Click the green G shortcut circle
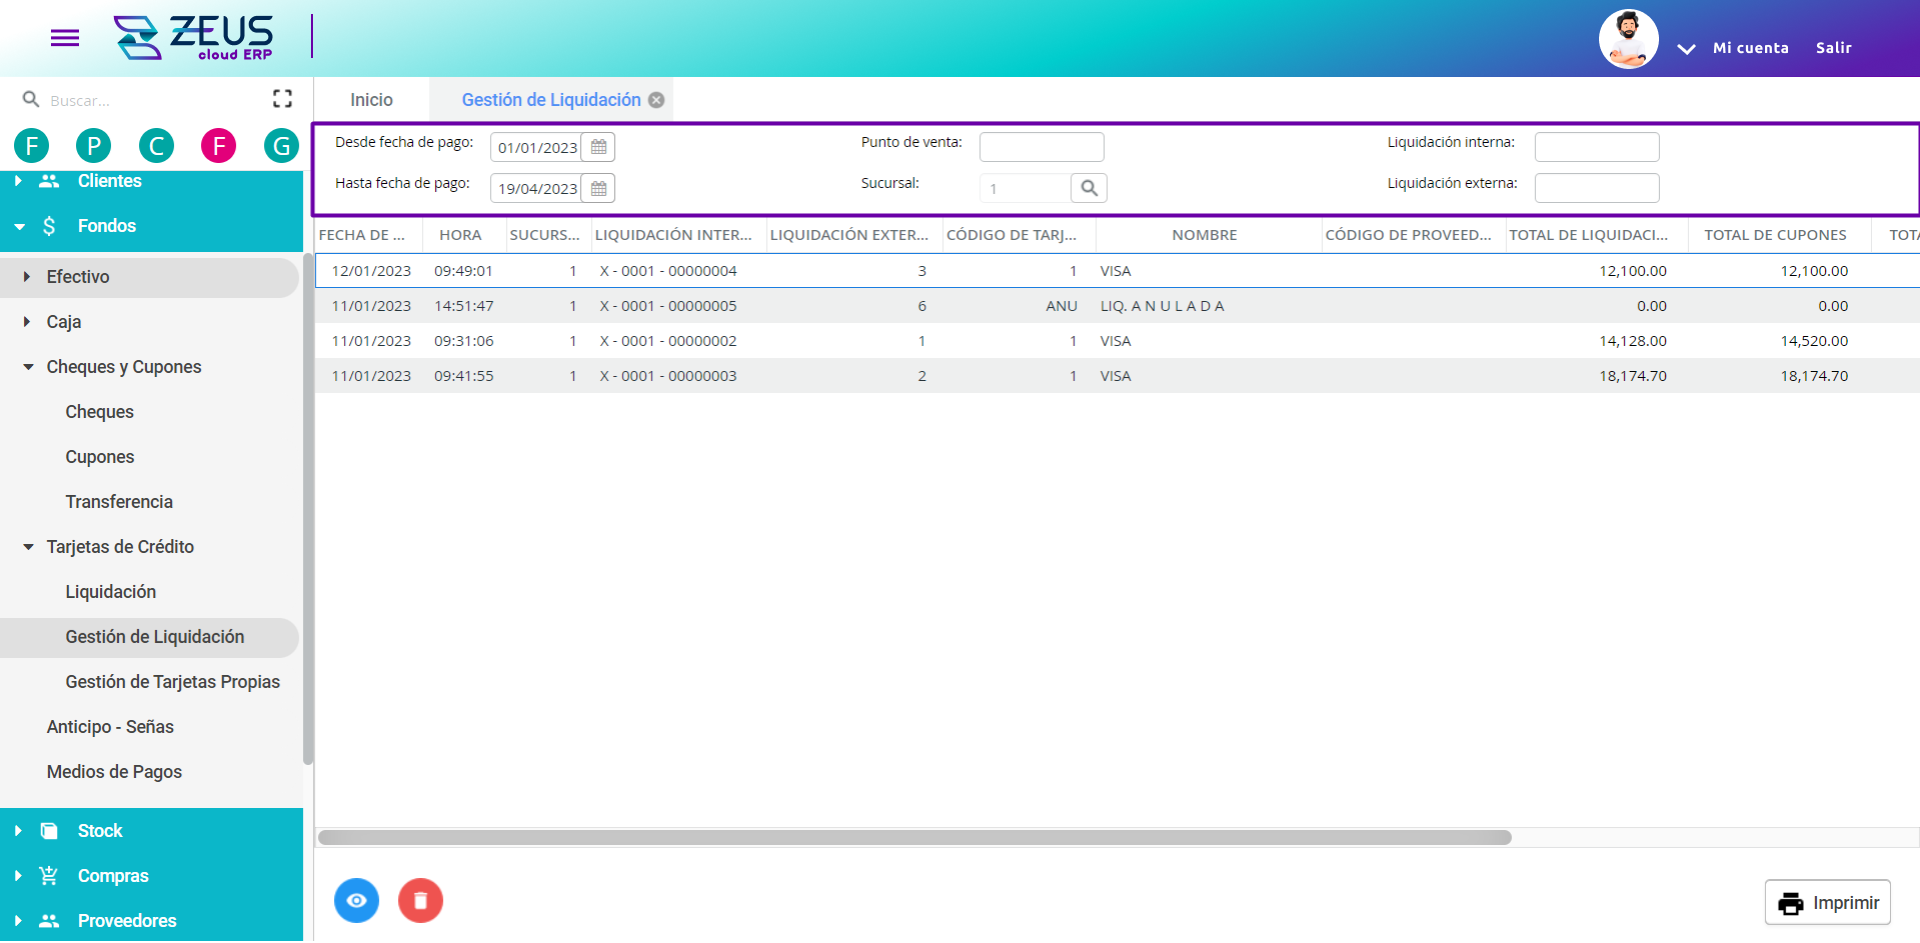The height and width of the screenshot is (943, 1920). tap(281, 146)
